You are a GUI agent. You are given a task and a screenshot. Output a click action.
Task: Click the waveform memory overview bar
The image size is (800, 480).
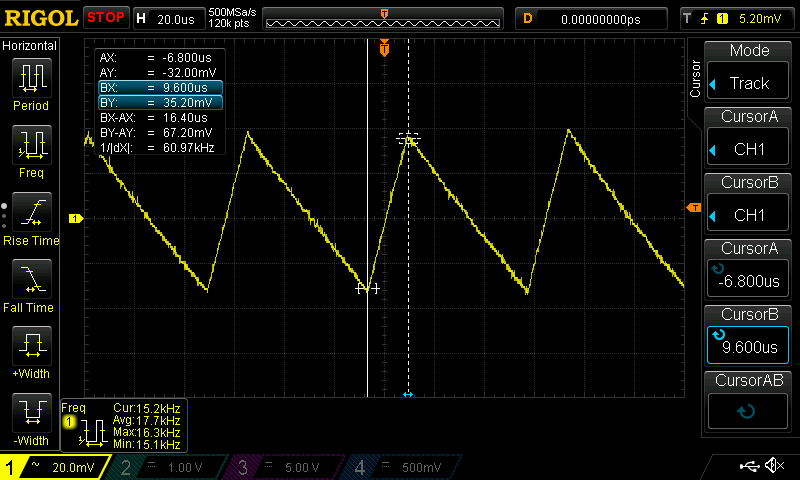click(383, 19)
